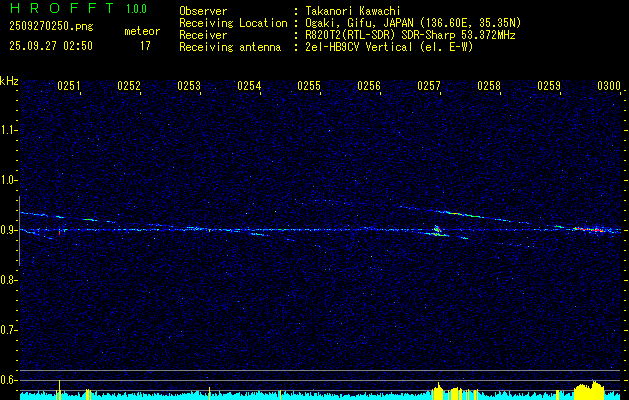
Task: Click the yellow power peak below 0300
Action: tap(589, 390)
